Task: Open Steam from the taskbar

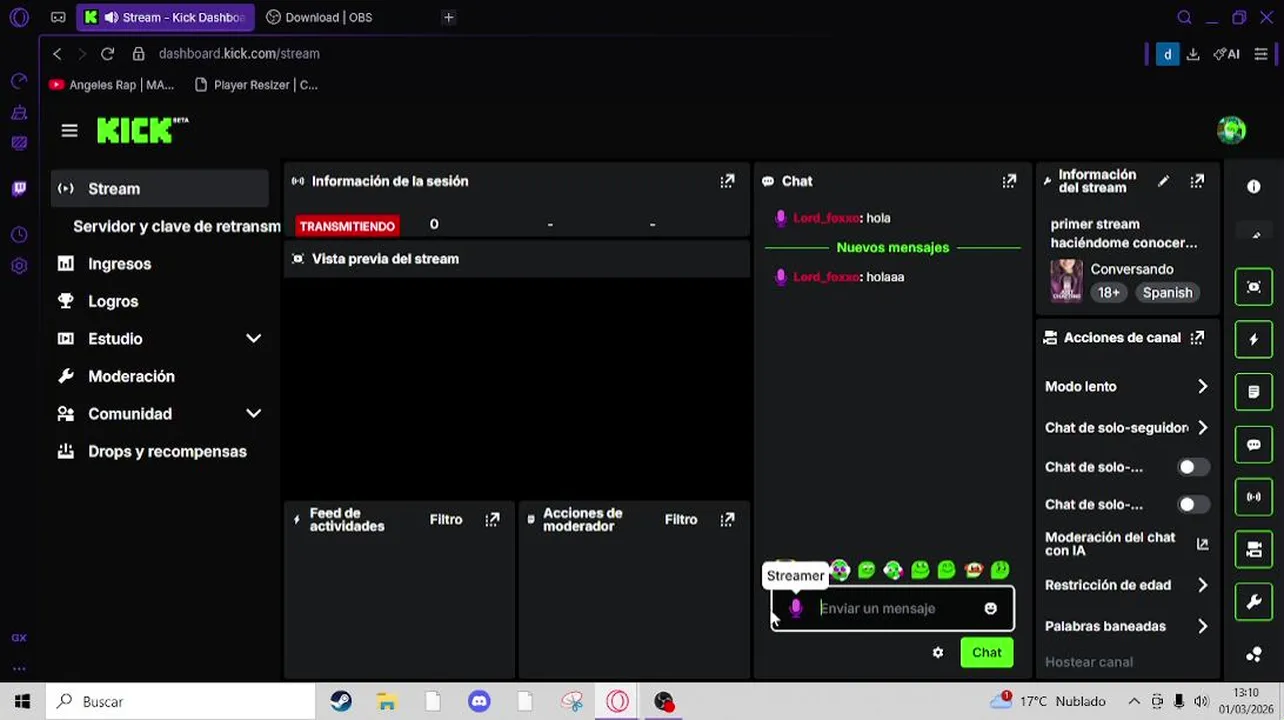Action: 341,702
